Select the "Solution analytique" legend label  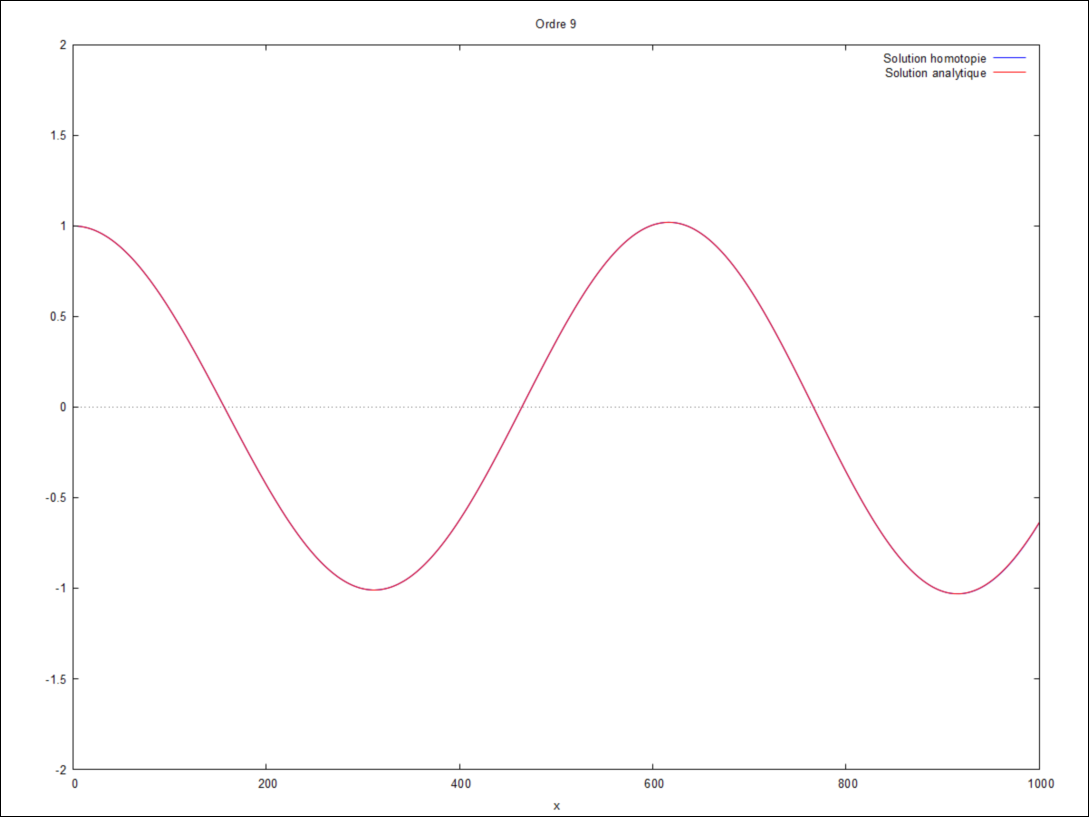pyautogui.click(x=935, y=73)
